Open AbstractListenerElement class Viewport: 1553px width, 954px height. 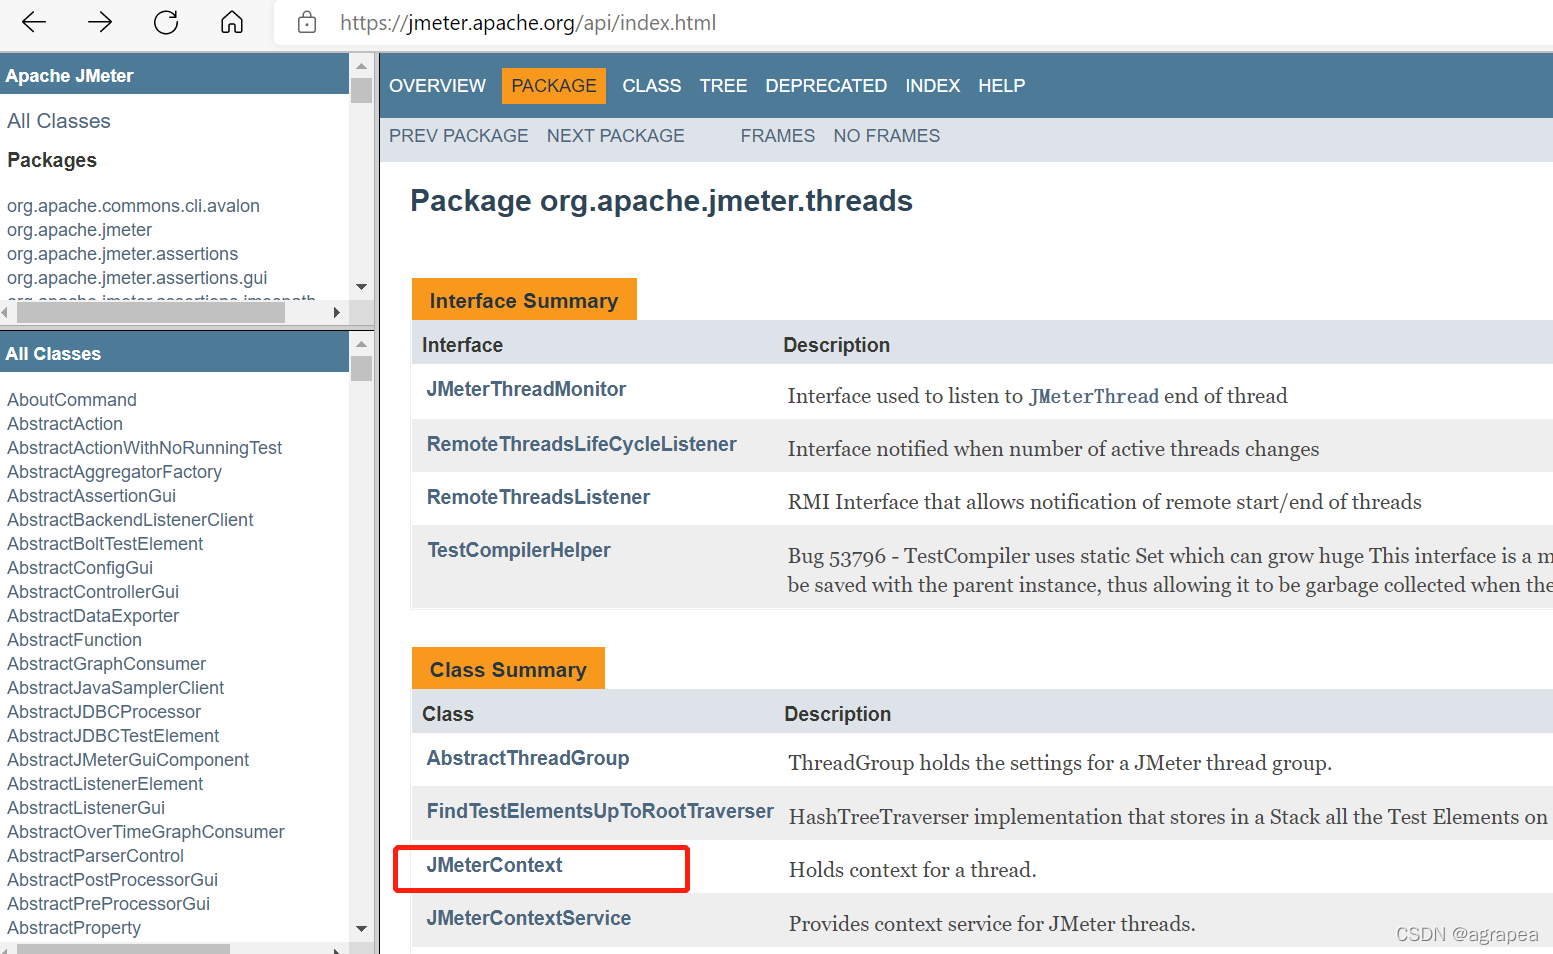click(x=105, y=784)
